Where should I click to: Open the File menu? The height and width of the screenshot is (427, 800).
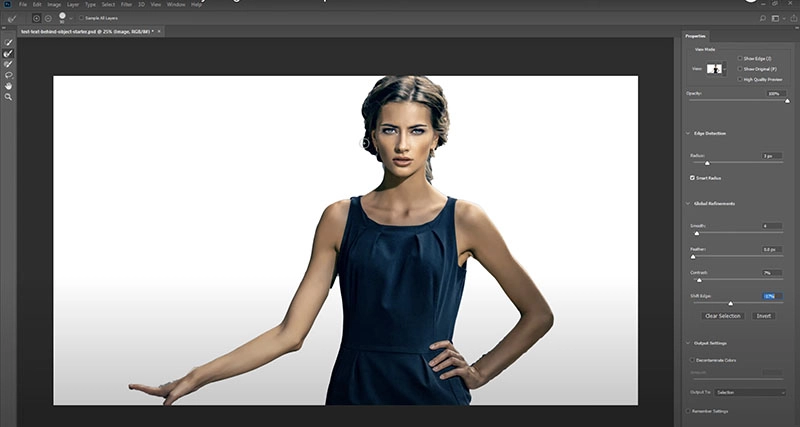23,5
